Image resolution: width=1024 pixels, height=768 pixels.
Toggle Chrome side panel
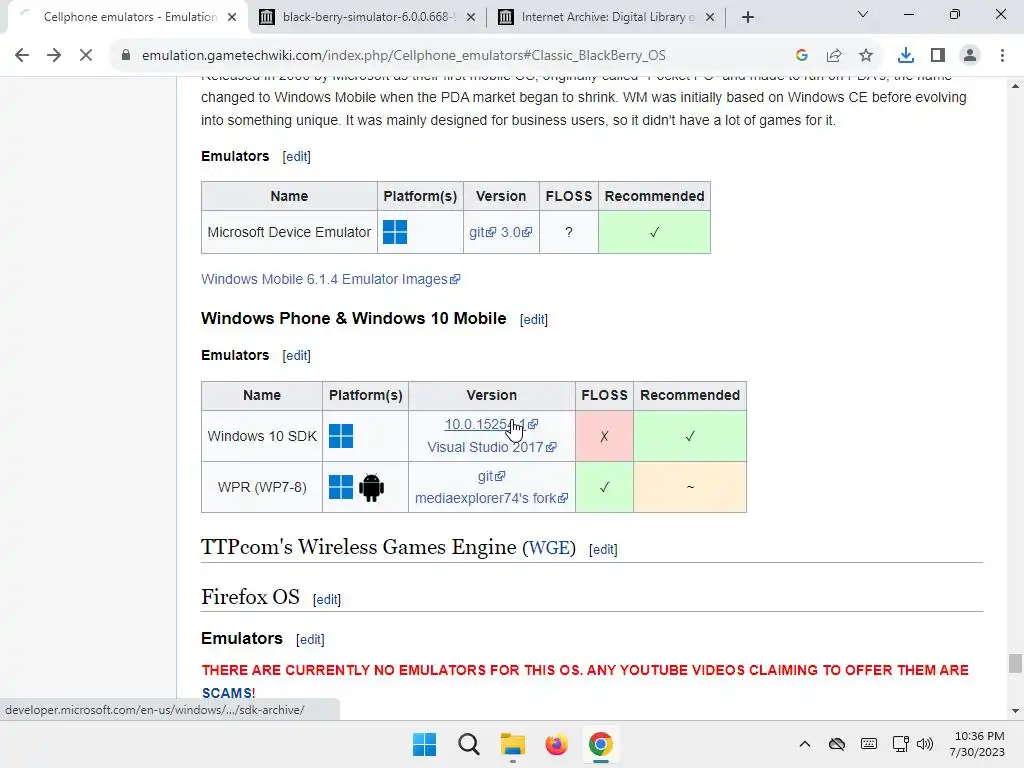click(x=938, y=56)
